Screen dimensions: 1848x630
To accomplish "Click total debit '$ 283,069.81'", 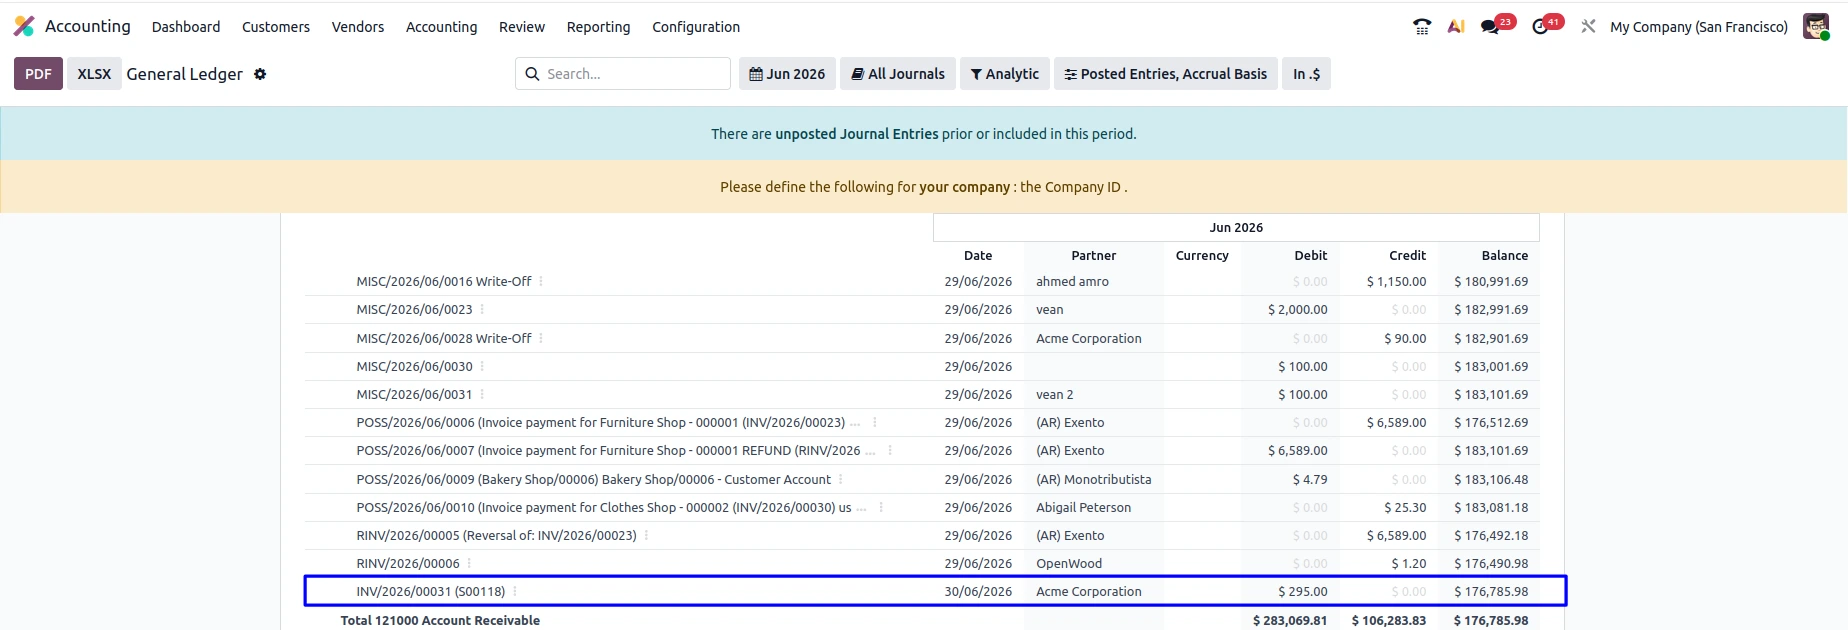I will coord(1290,621).
